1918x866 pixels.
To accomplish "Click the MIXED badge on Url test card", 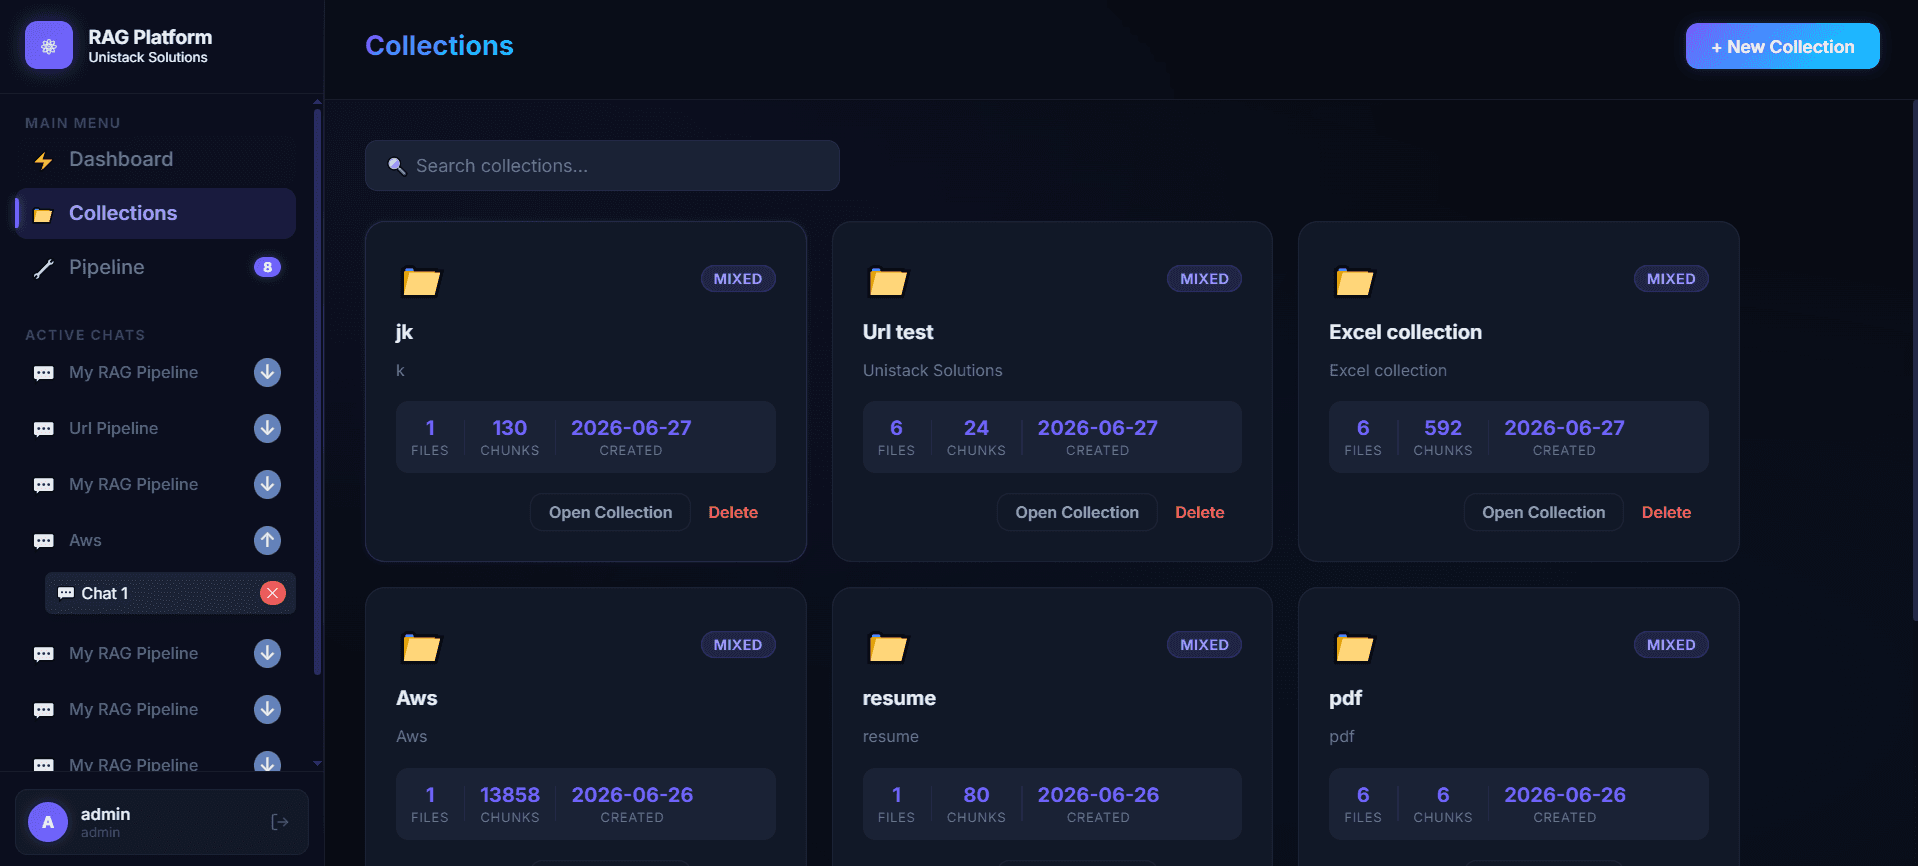I will (x=1204, y=279).
